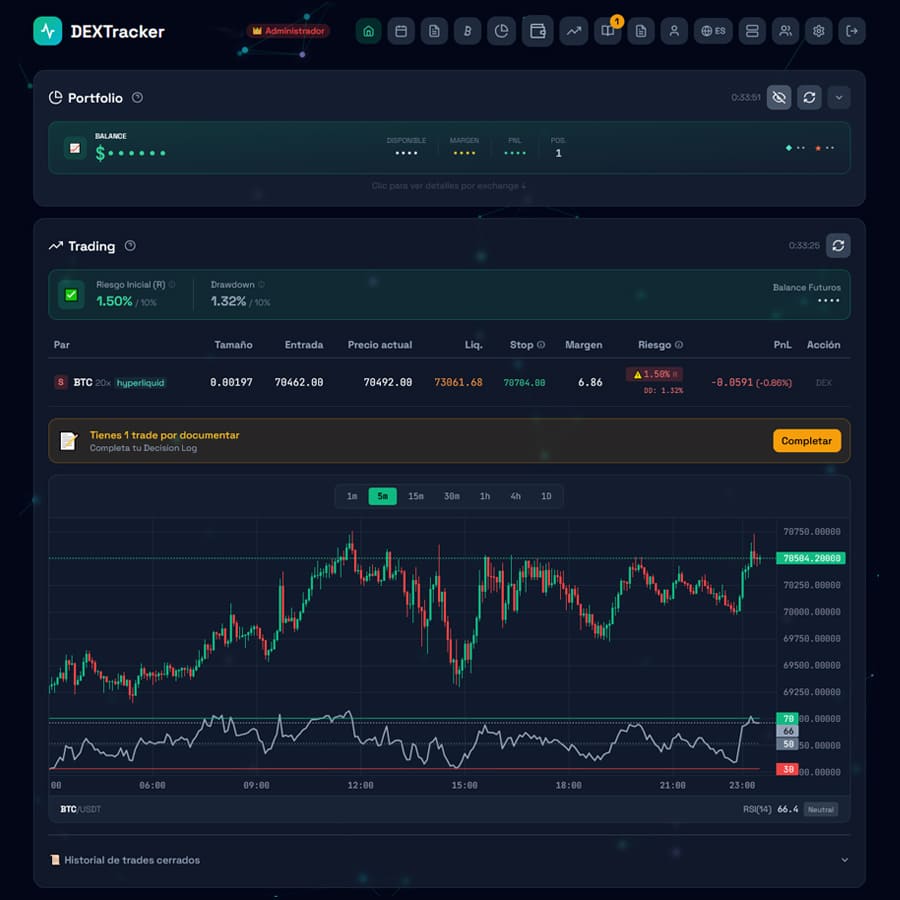This screenshot has width=900, height=900.
Task: Go to the home dashboard icon
Action: tap(368, 31)
